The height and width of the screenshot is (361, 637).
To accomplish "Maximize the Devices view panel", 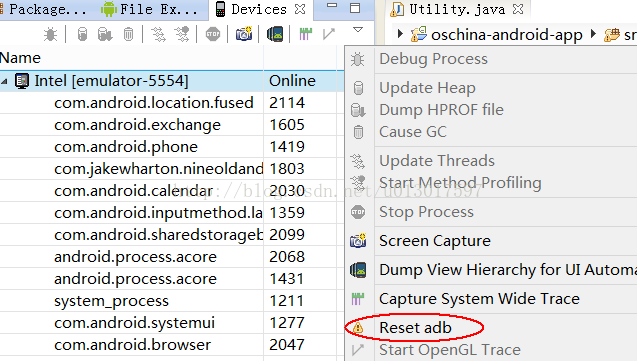I will 355,8.
